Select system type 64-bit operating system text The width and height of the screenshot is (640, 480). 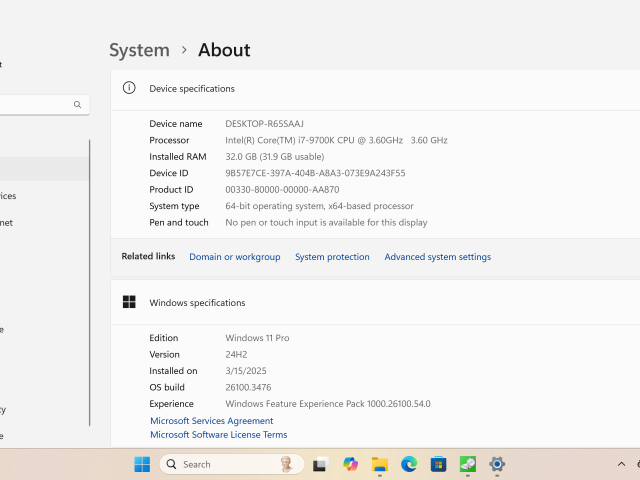pyautogui.click(x=319, y=206)
